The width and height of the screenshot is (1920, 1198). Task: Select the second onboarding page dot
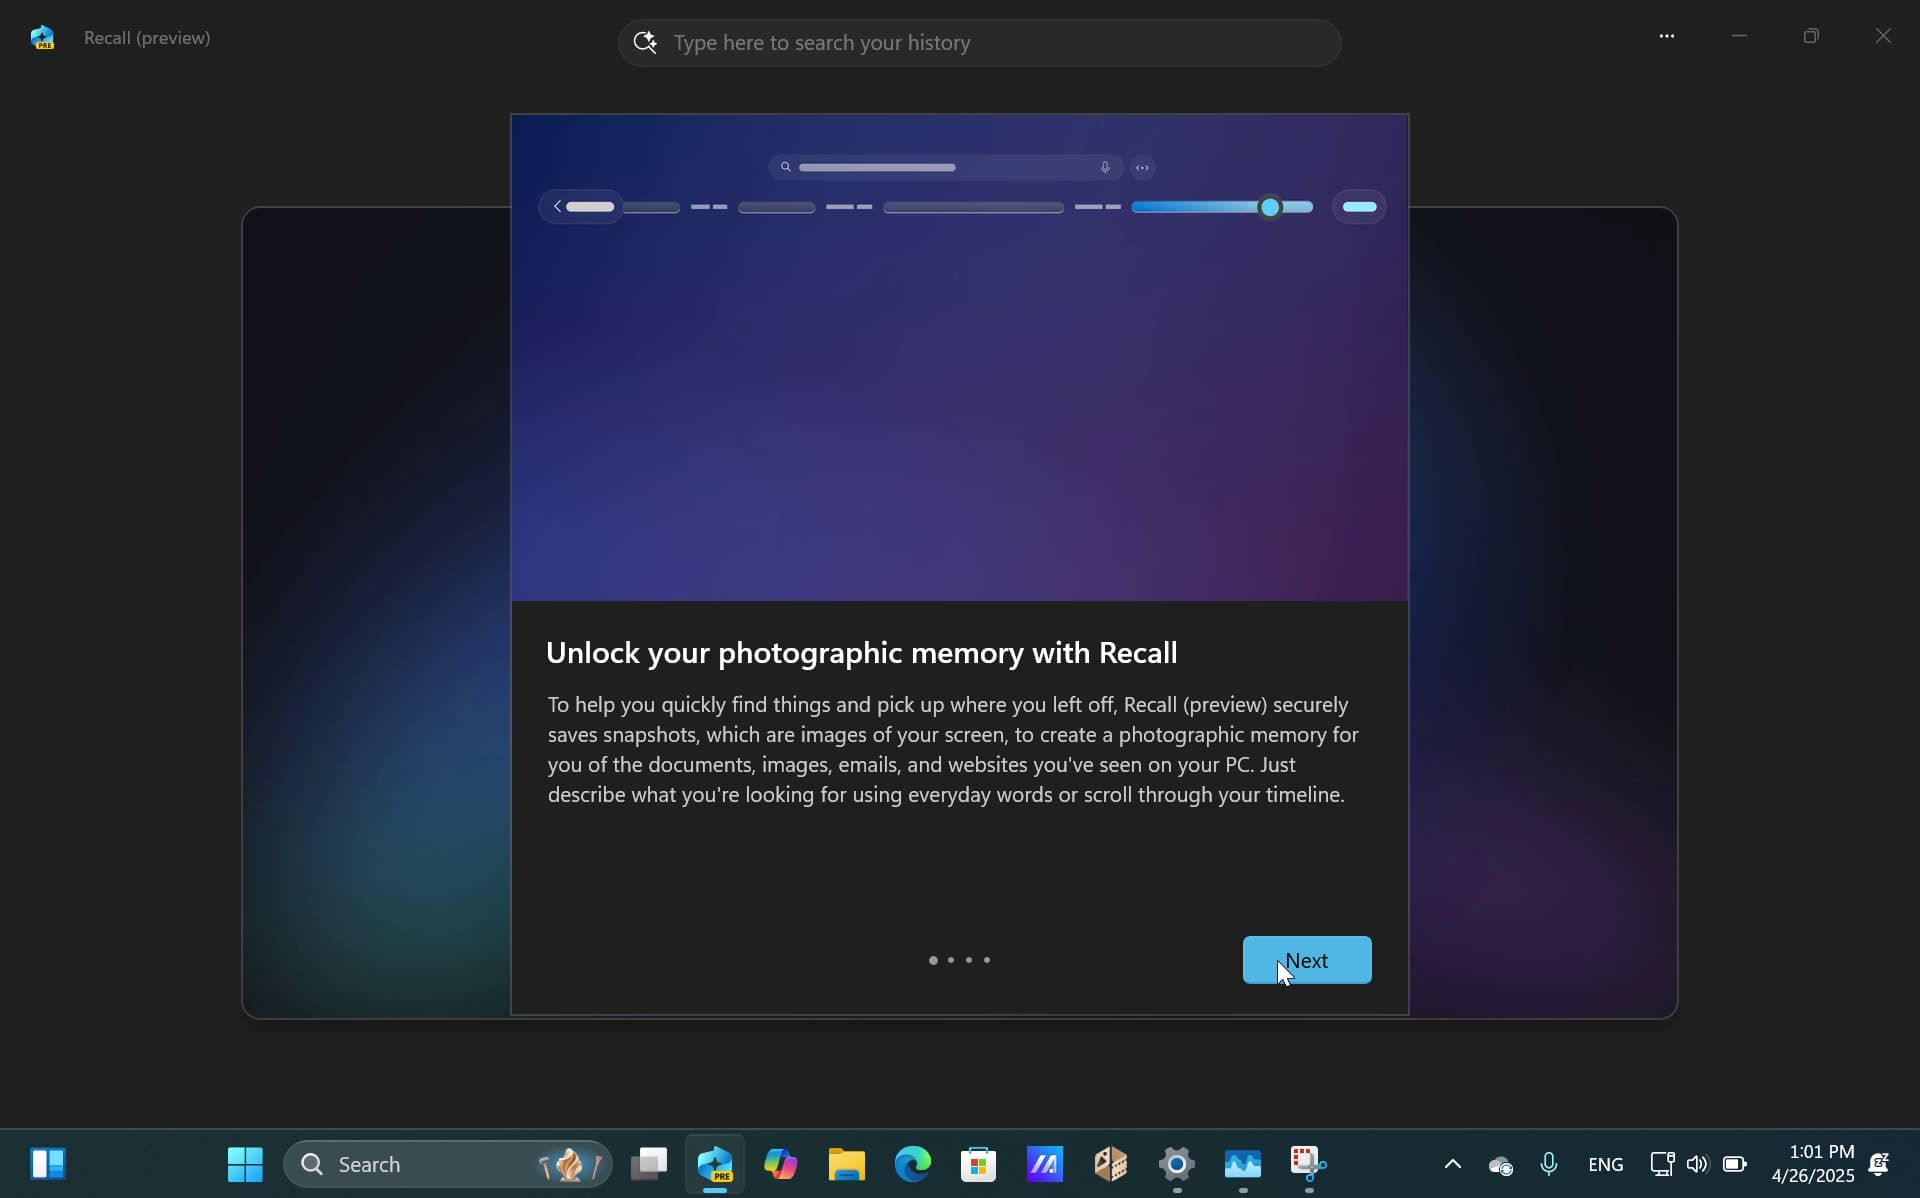(951, 960)
